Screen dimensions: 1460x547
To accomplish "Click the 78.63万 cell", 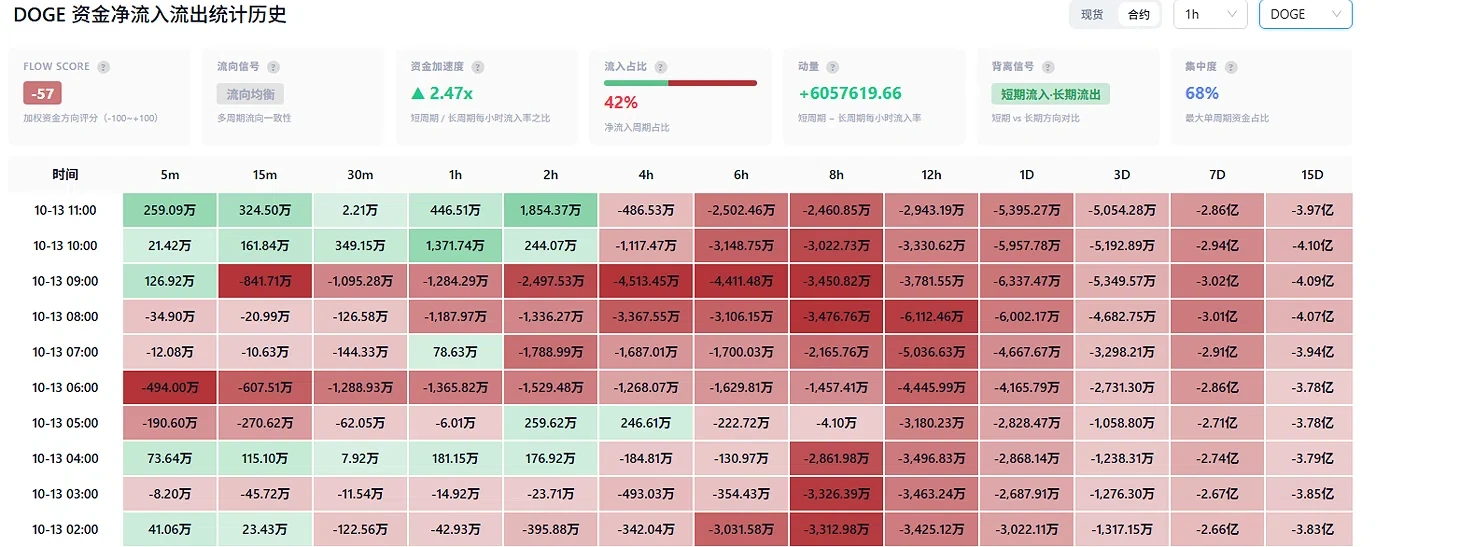I will click(456, 352).
